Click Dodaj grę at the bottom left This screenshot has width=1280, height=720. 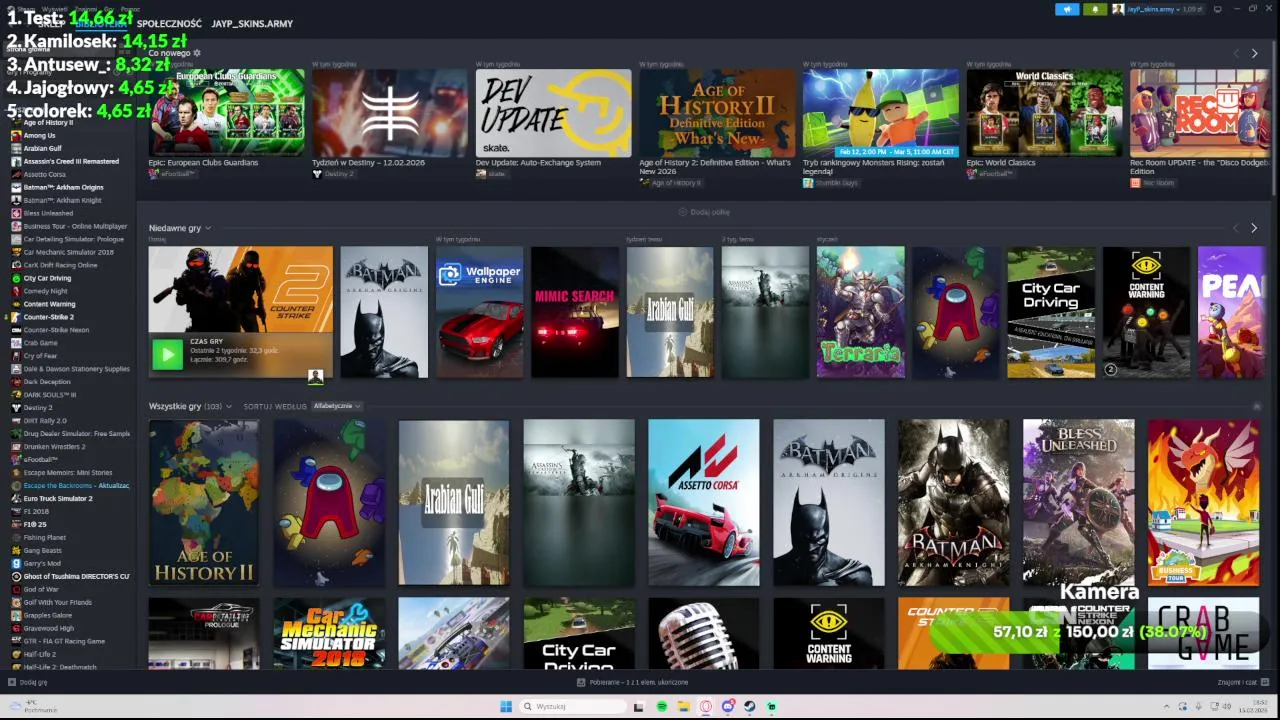[x=28, y=682]
